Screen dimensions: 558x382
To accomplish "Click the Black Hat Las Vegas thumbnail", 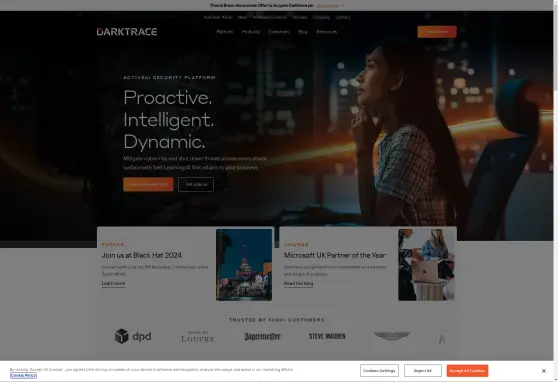I will [x=244, y=265].
